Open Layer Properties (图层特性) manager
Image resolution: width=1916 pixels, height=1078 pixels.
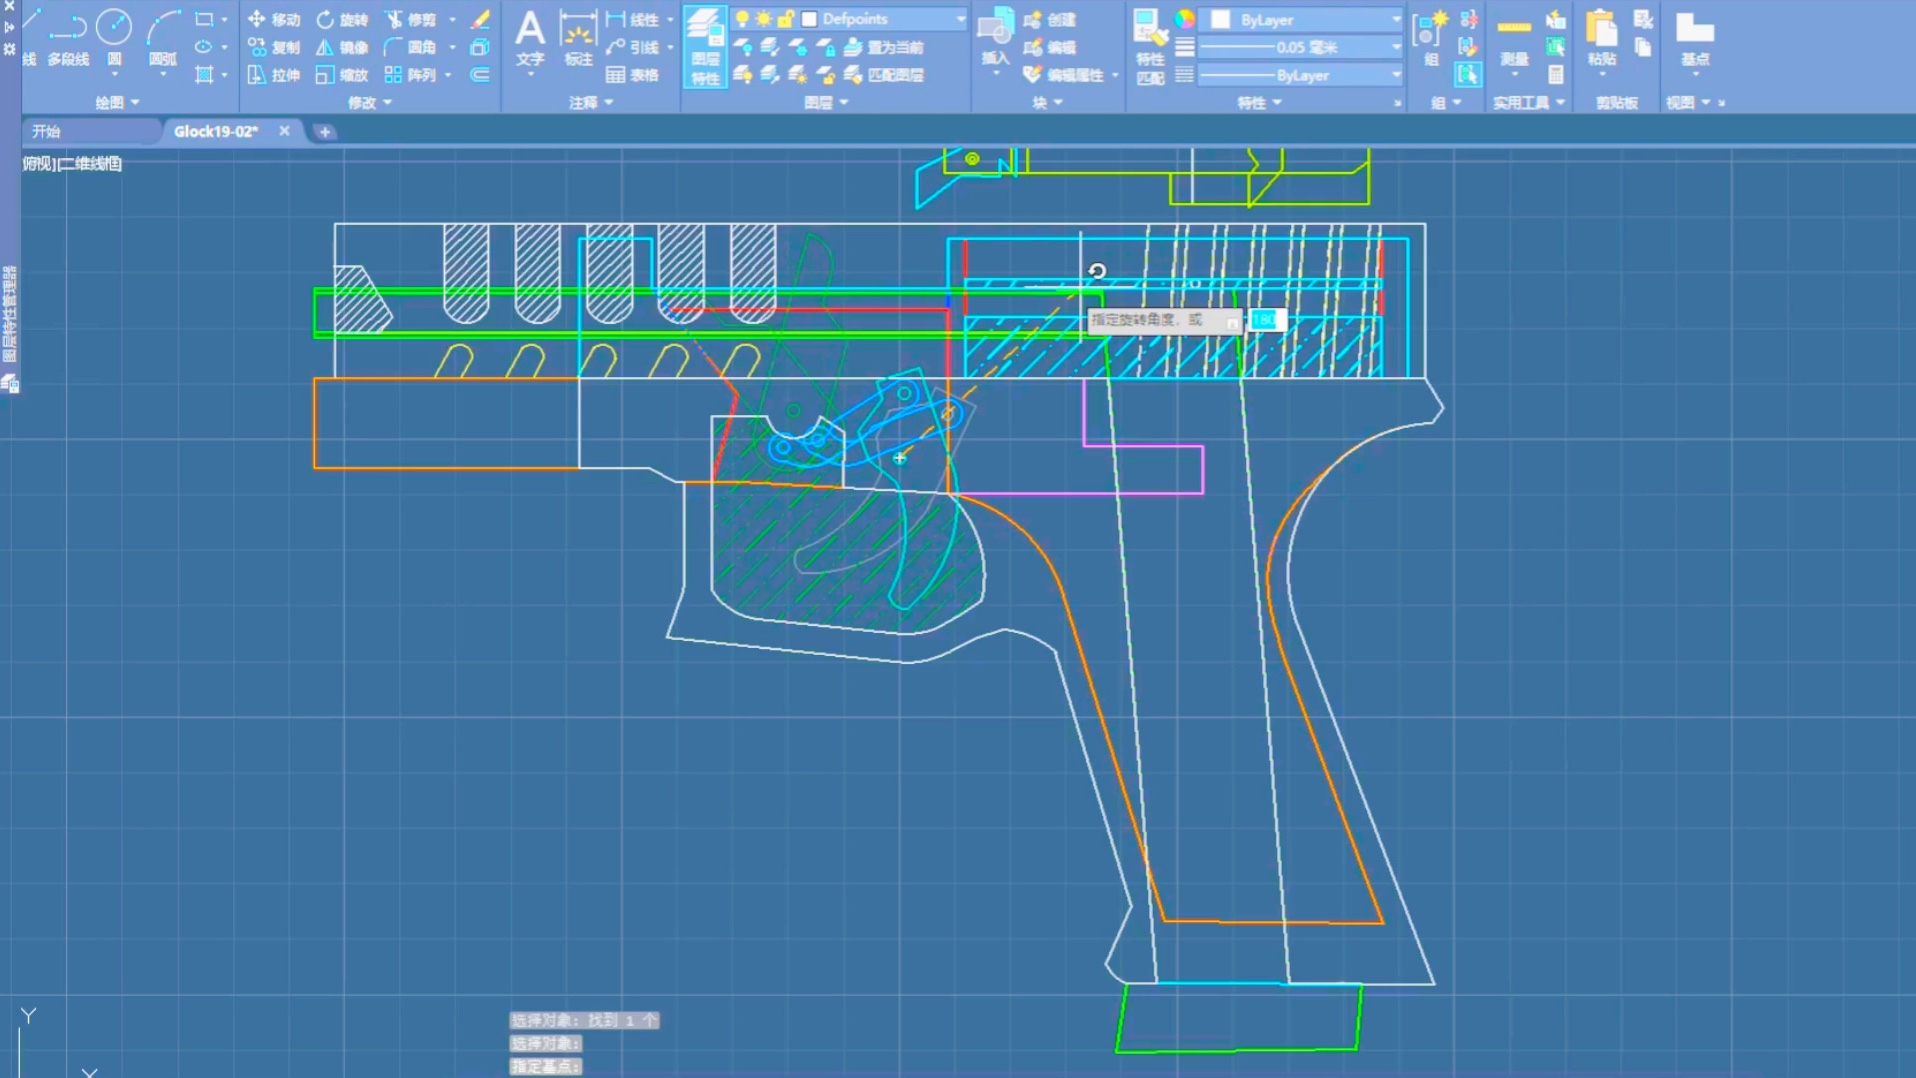tap(705, 46)
